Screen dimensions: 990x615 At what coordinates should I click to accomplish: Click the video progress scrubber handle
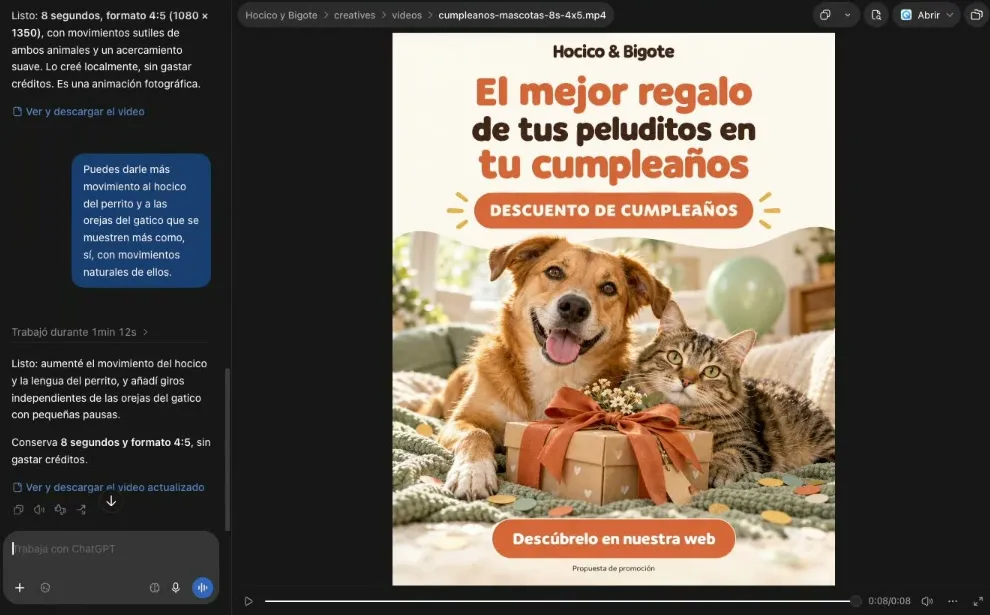click(856, 601)
